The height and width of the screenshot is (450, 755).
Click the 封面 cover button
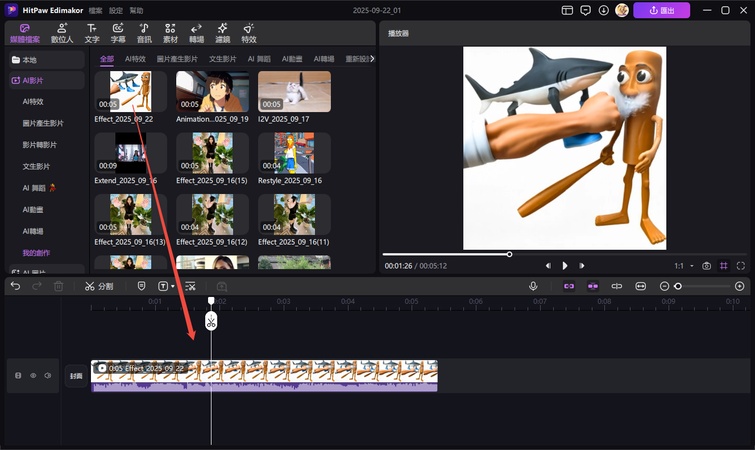click(76, 376)
